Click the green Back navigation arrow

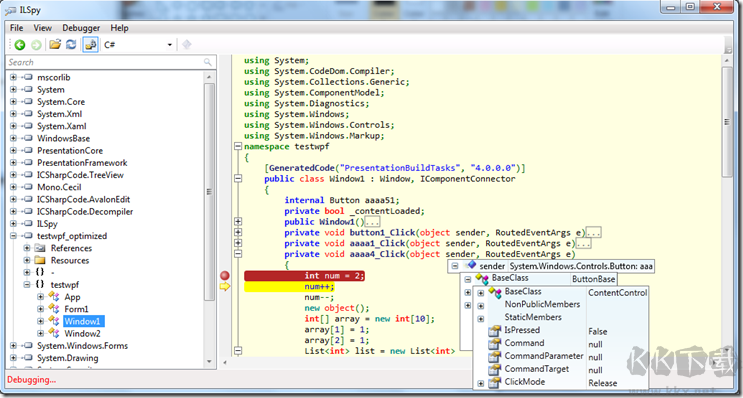pos(19,45)
